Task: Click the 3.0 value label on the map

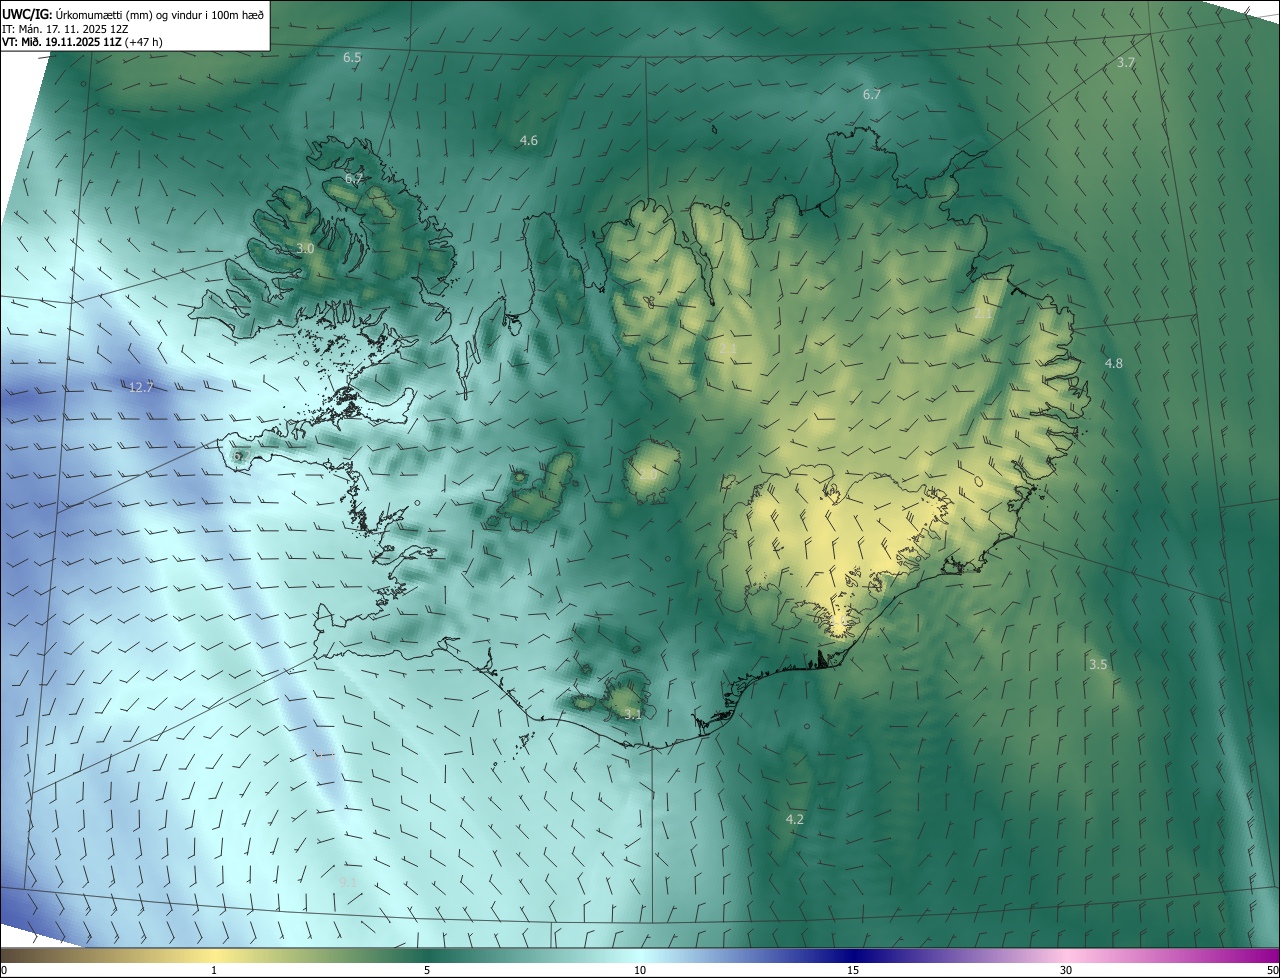Action: click(306, 249)
